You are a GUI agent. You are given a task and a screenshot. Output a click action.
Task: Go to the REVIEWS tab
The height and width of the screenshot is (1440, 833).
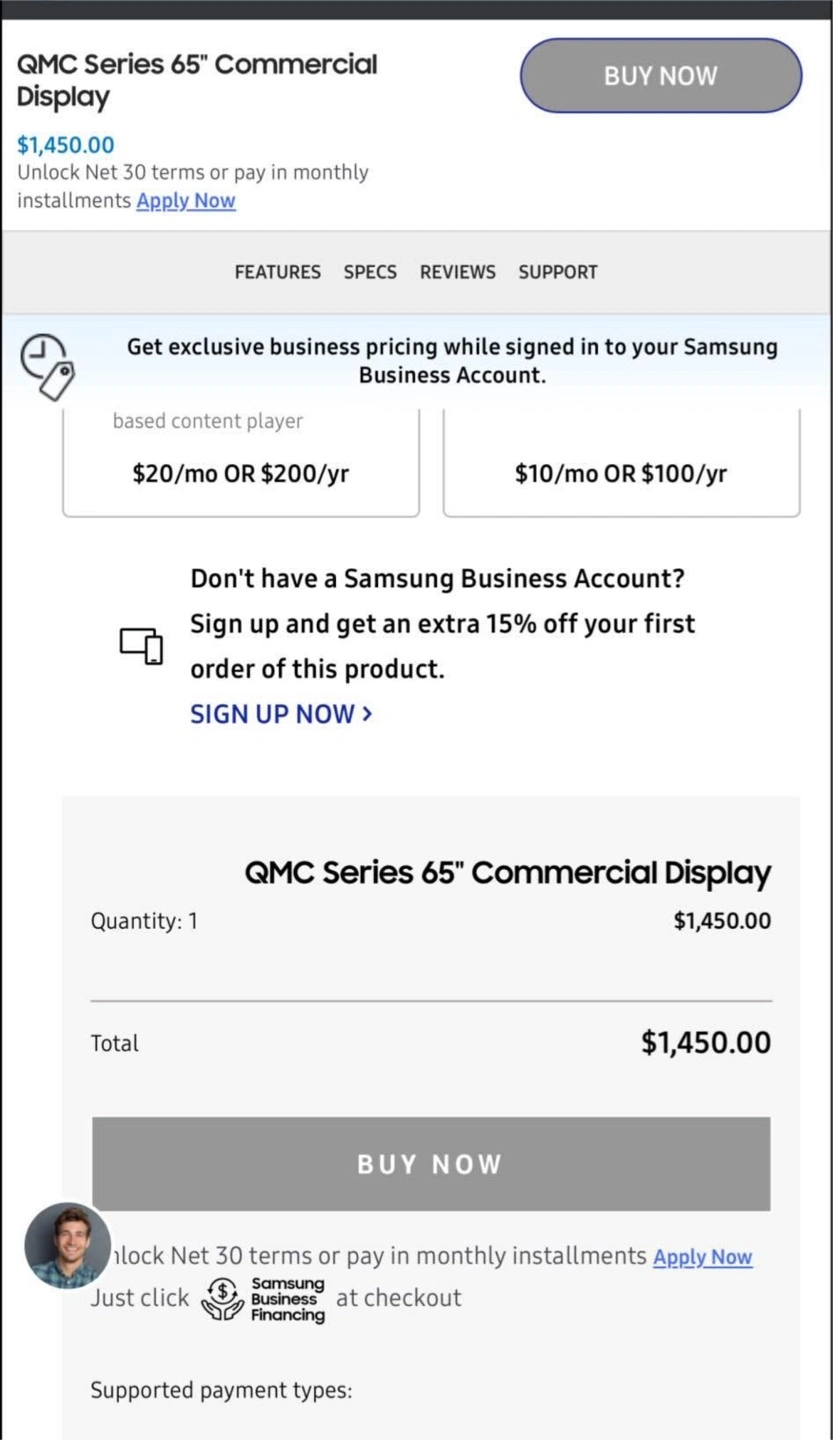[x=457, y=272]
